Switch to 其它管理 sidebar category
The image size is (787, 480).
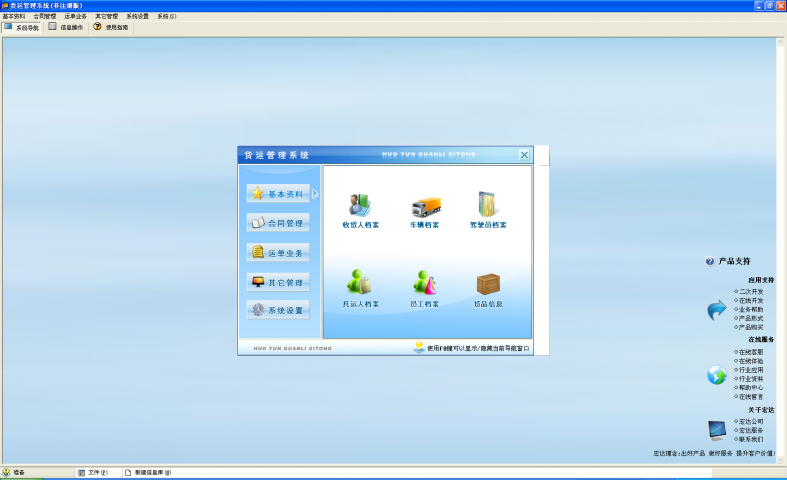tap(278, 282)
